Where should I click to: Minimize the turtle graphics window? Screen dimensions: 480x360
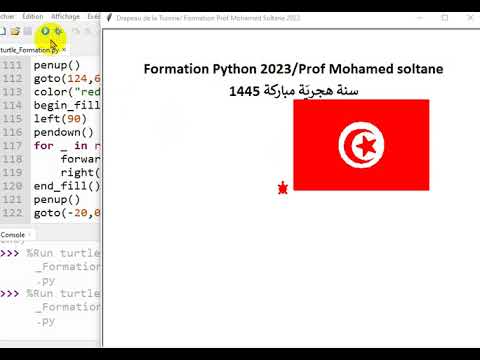tap(420, 18)
